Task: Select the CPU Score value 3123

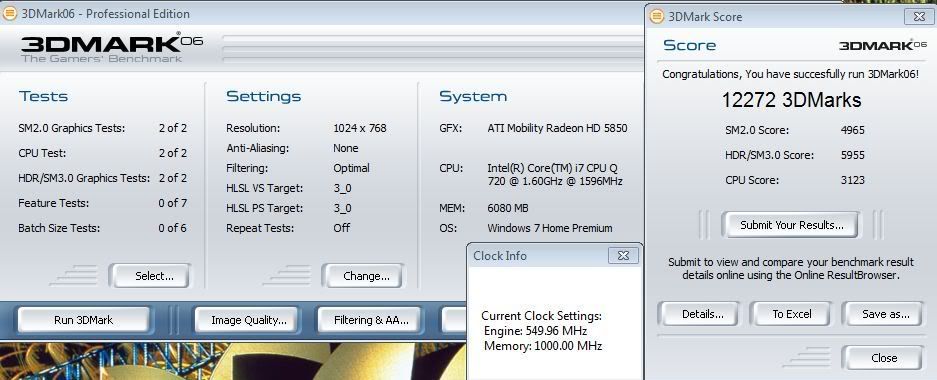Action: click(853, 180)
